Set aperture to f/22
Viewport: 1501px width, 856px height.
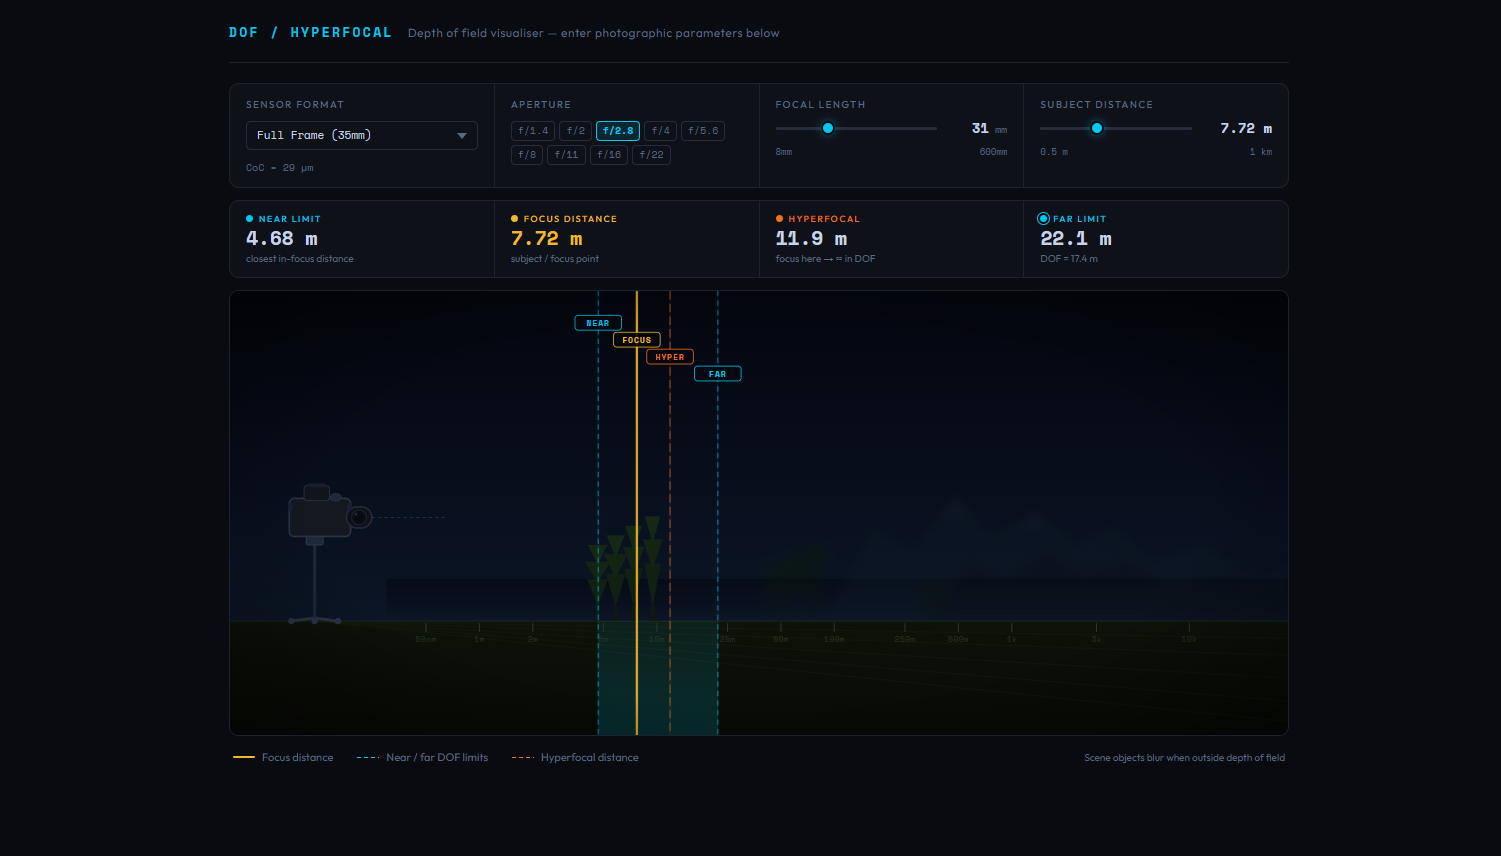point(651,155)
